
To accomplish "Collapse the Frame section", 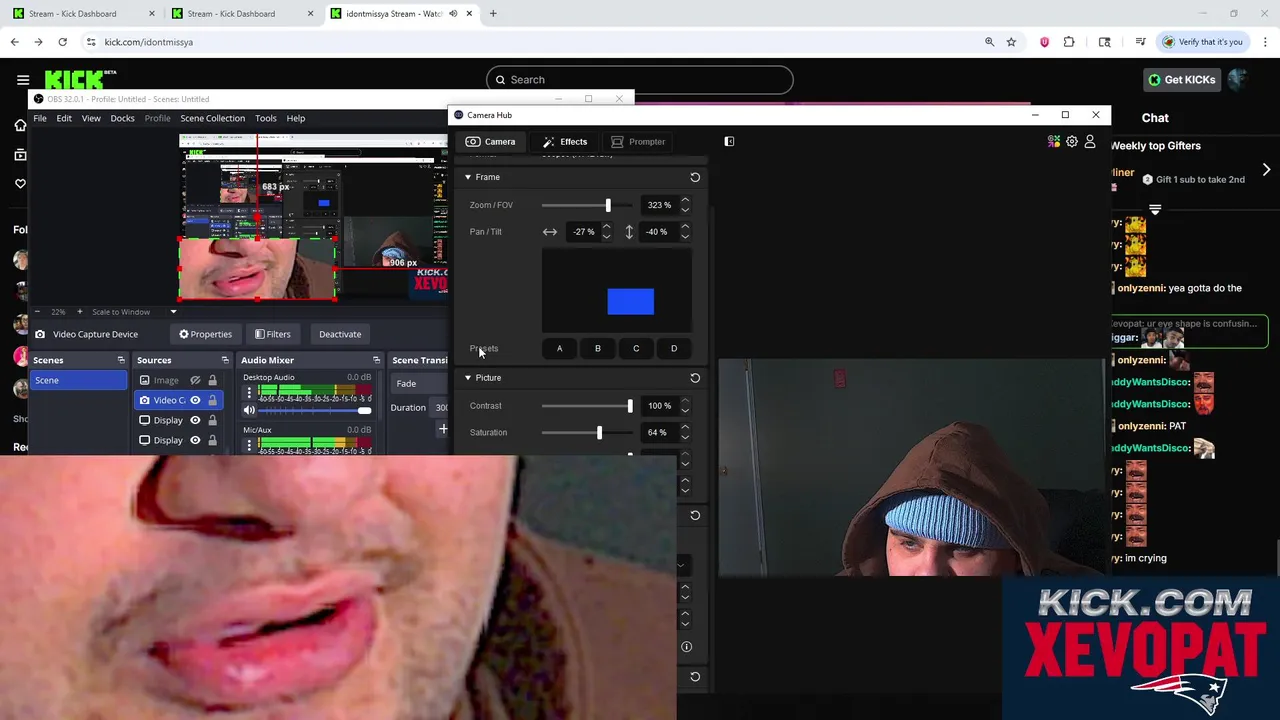I will tap(467, 177).
